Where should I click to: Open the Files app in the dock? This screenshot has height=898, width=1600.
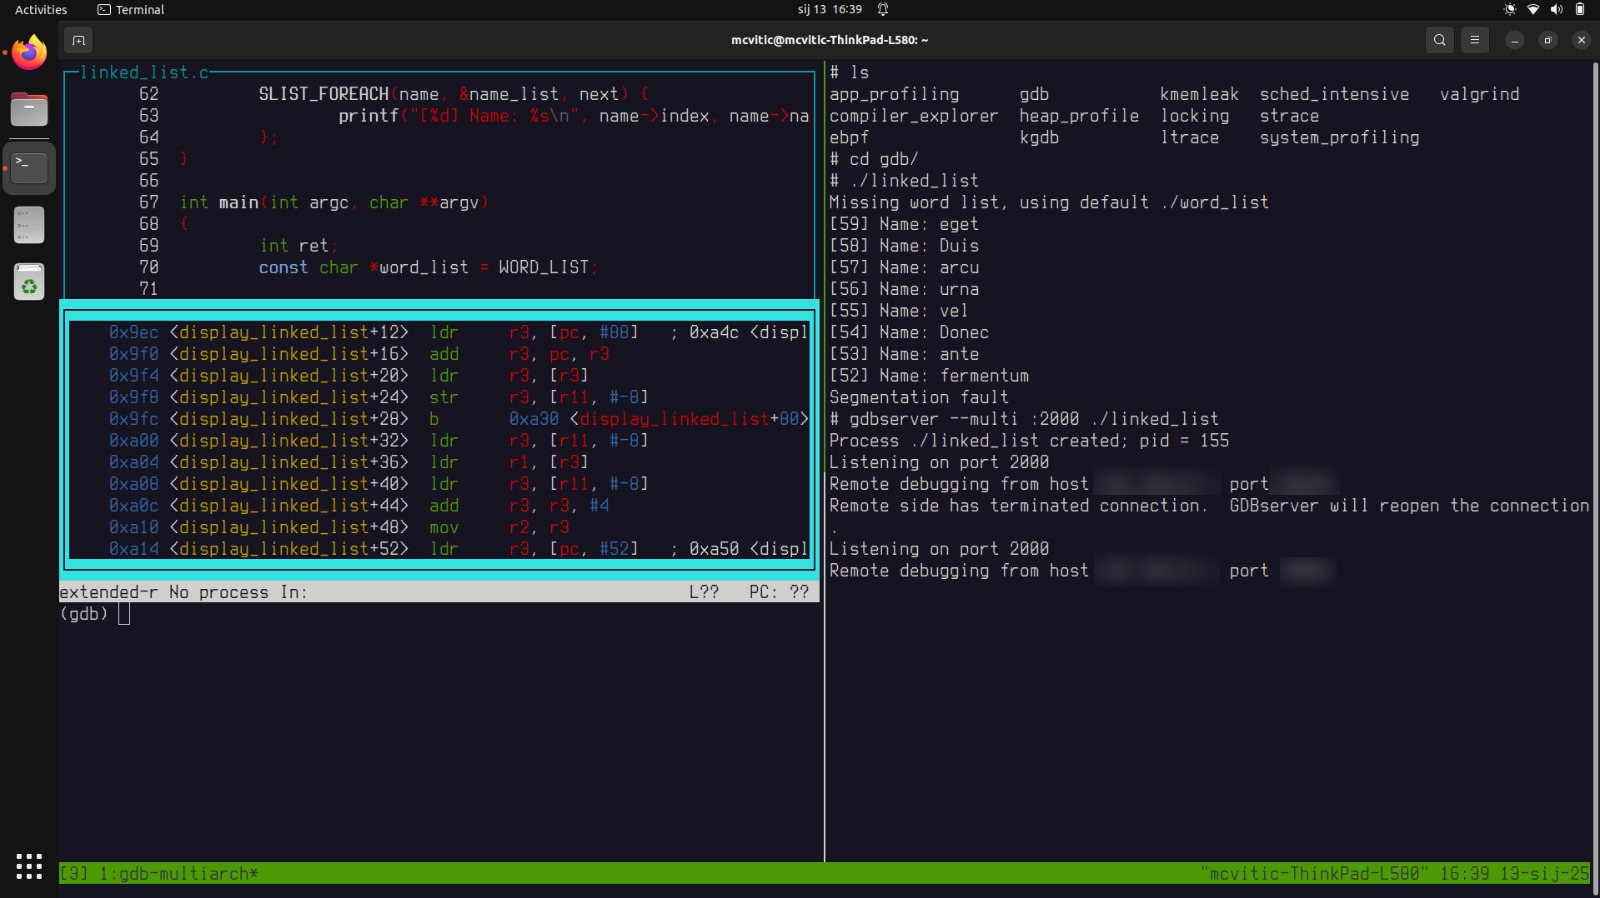[x=29, y=109]
